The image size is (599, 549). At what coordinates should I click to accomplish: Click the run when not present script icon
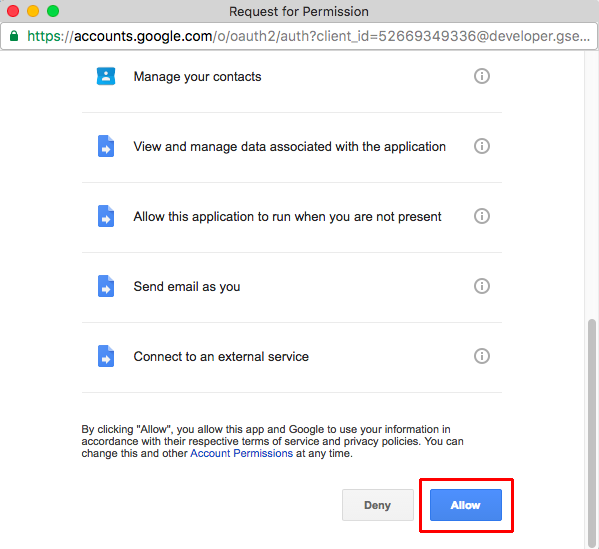pyautogui.click(x=106, y=216)
